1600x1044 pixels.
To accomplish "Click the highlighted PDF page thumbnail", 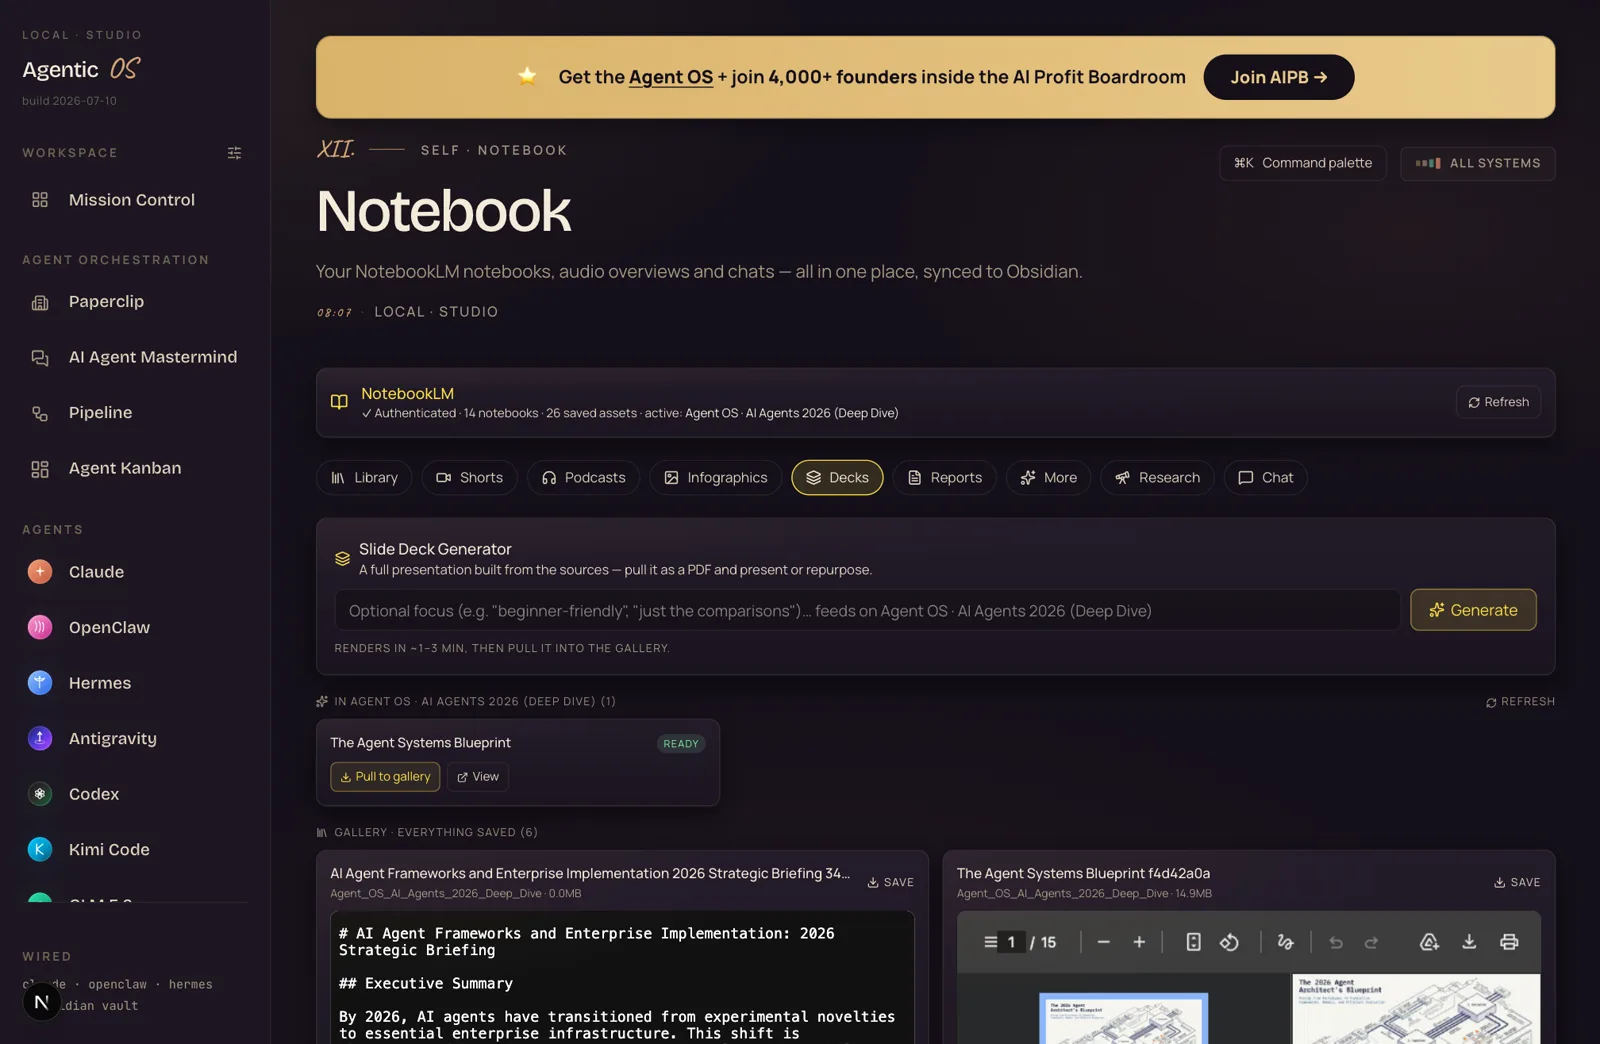I will (1124, 1018).
